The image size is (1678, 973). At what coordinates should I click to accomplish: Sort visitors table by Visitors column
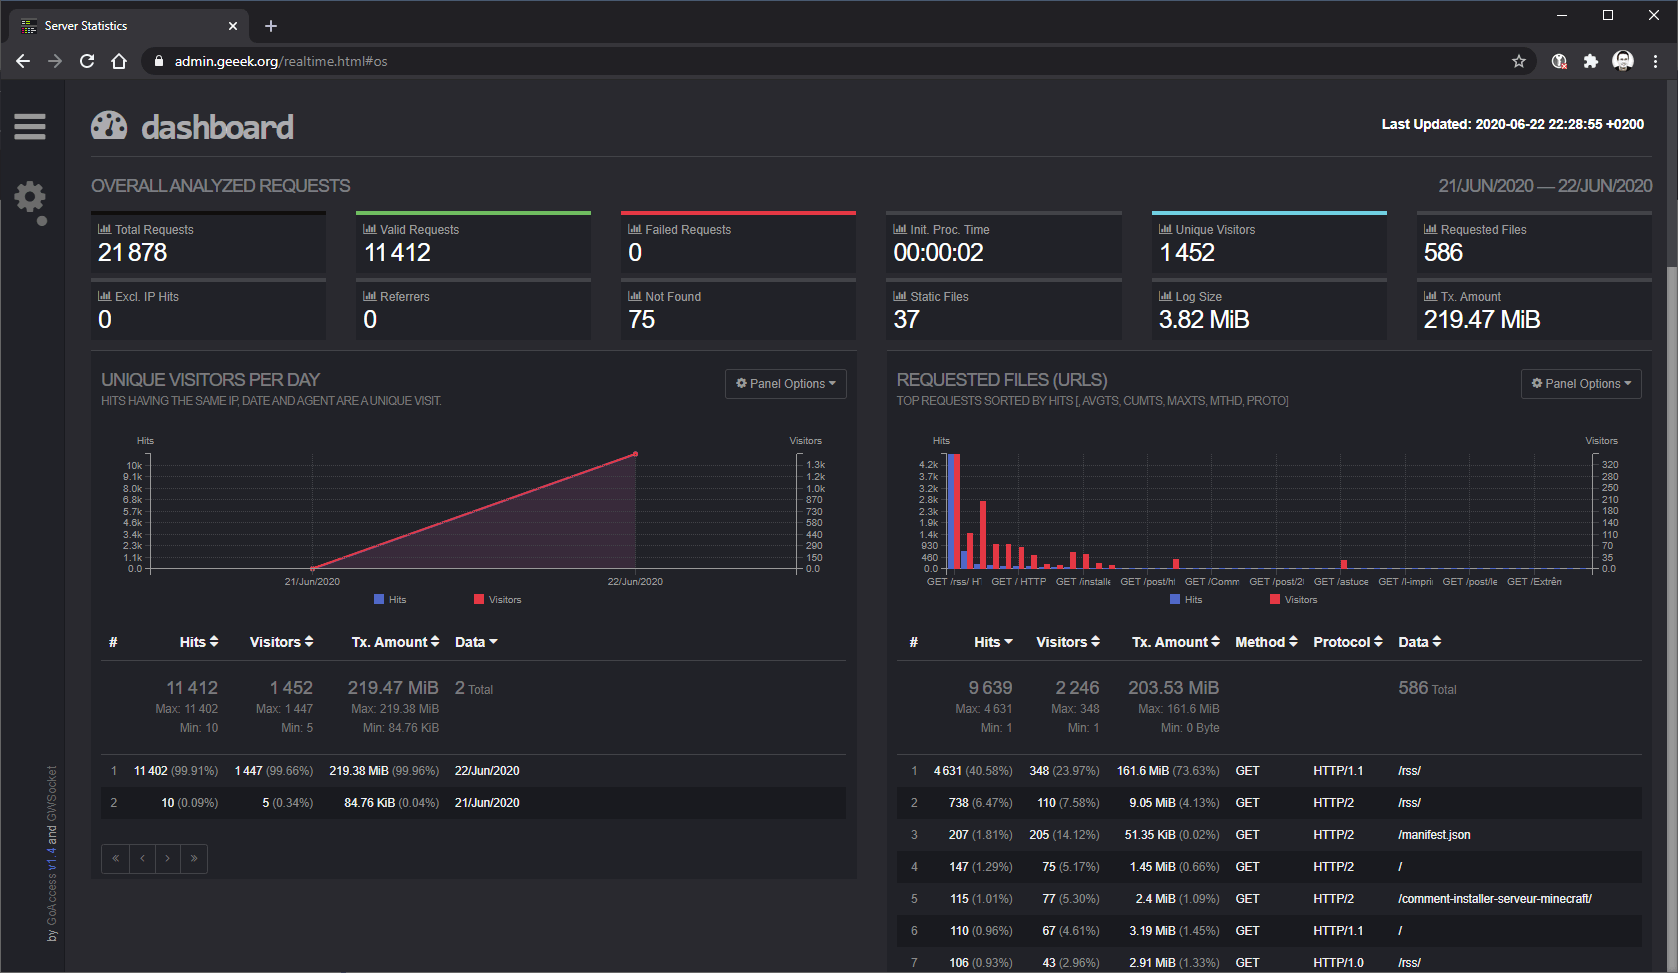tap(281, 642)
